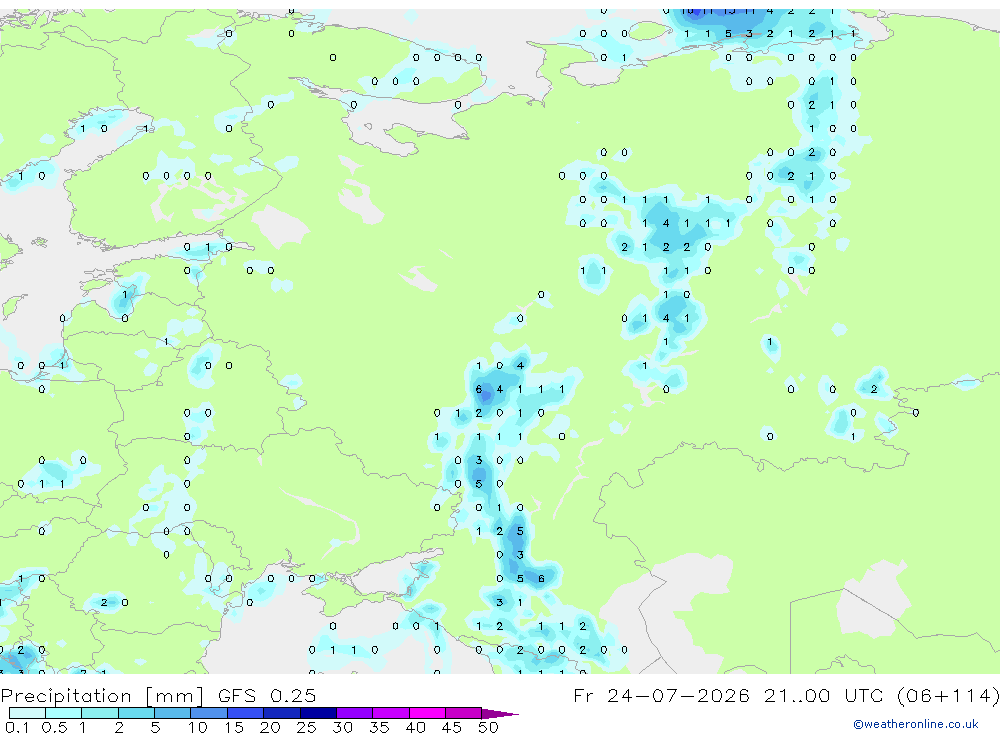This screenshot has height=733, width=1000.
Task: Select the "50" legend scale label
Action: coord(489,727)
